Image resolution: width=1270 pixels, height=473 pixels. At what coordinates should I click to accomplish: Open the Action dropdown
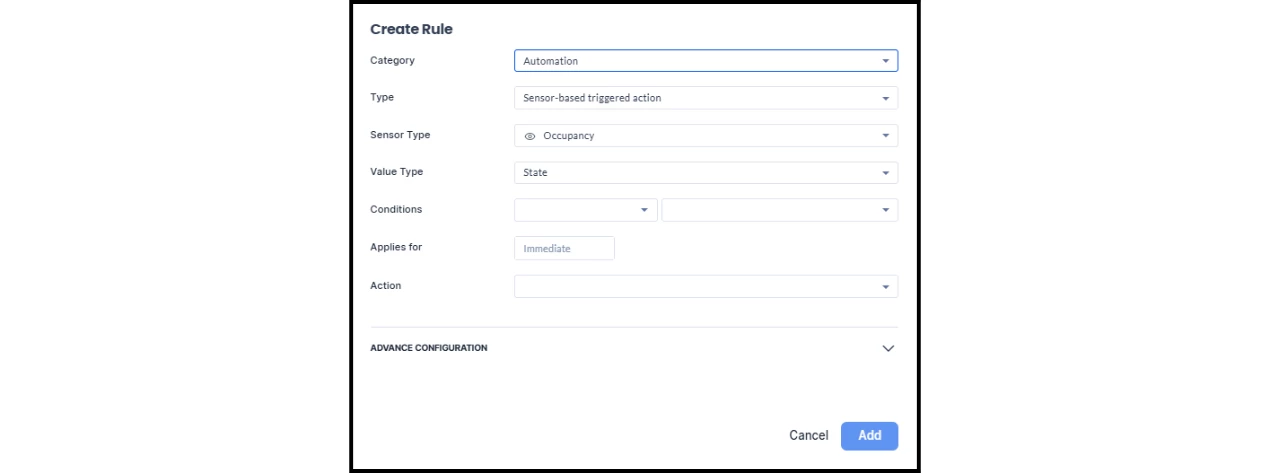700,287
